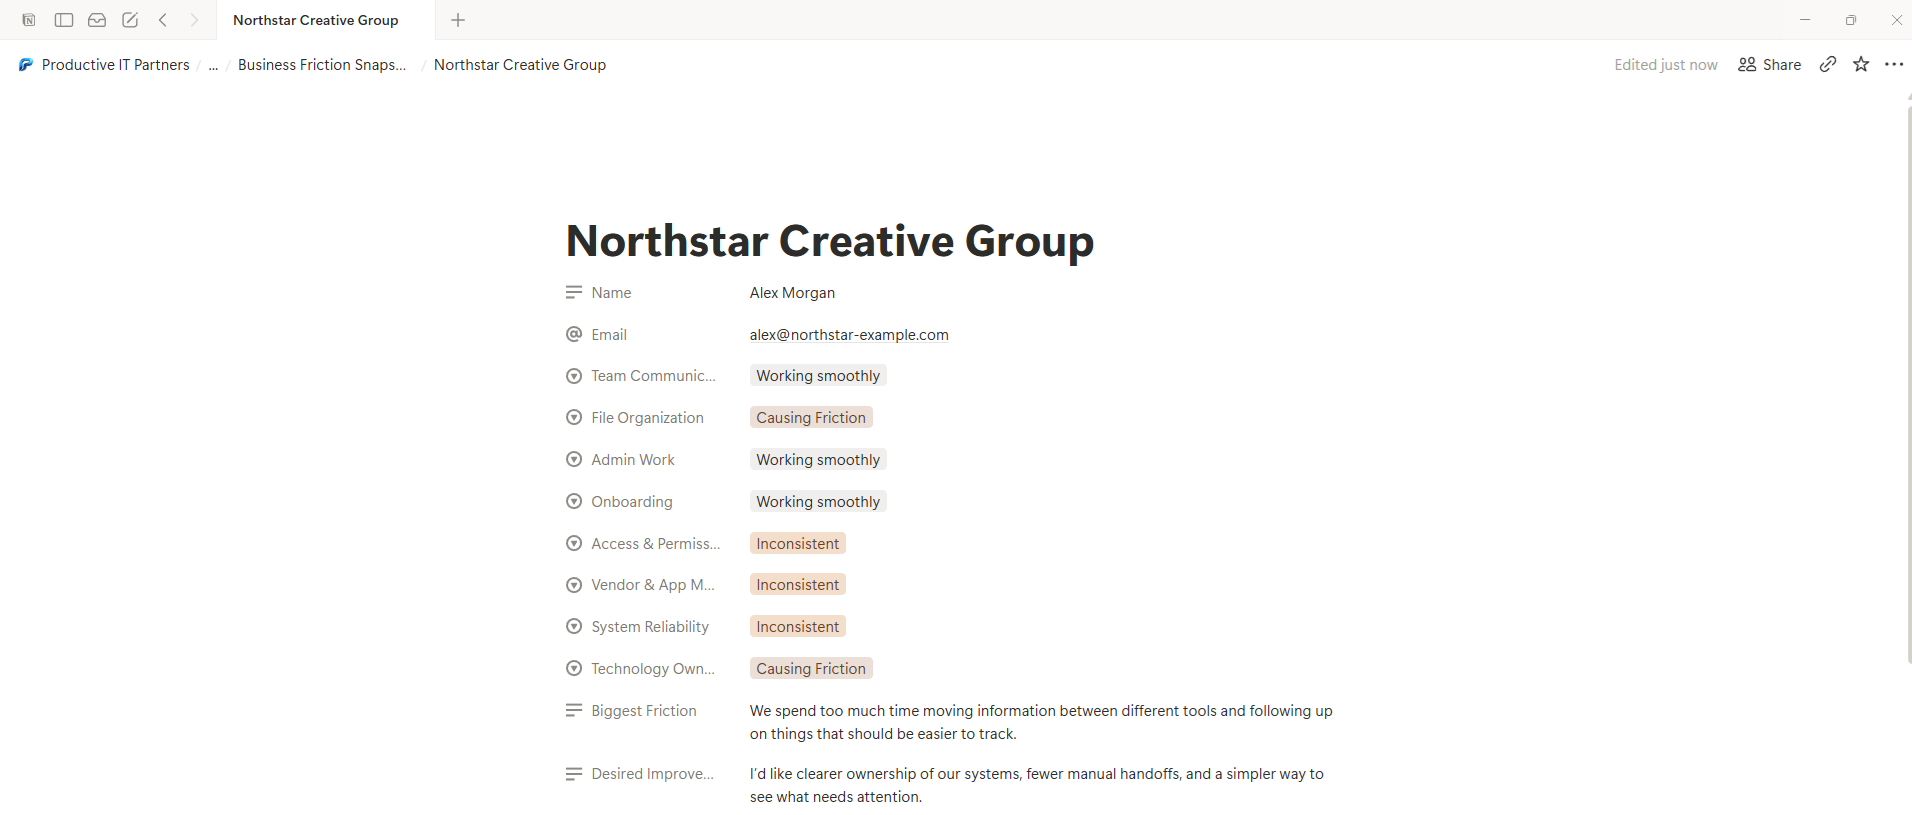Click the Share button
This screenshot has height=815, width=1912.
point(1770,64)
